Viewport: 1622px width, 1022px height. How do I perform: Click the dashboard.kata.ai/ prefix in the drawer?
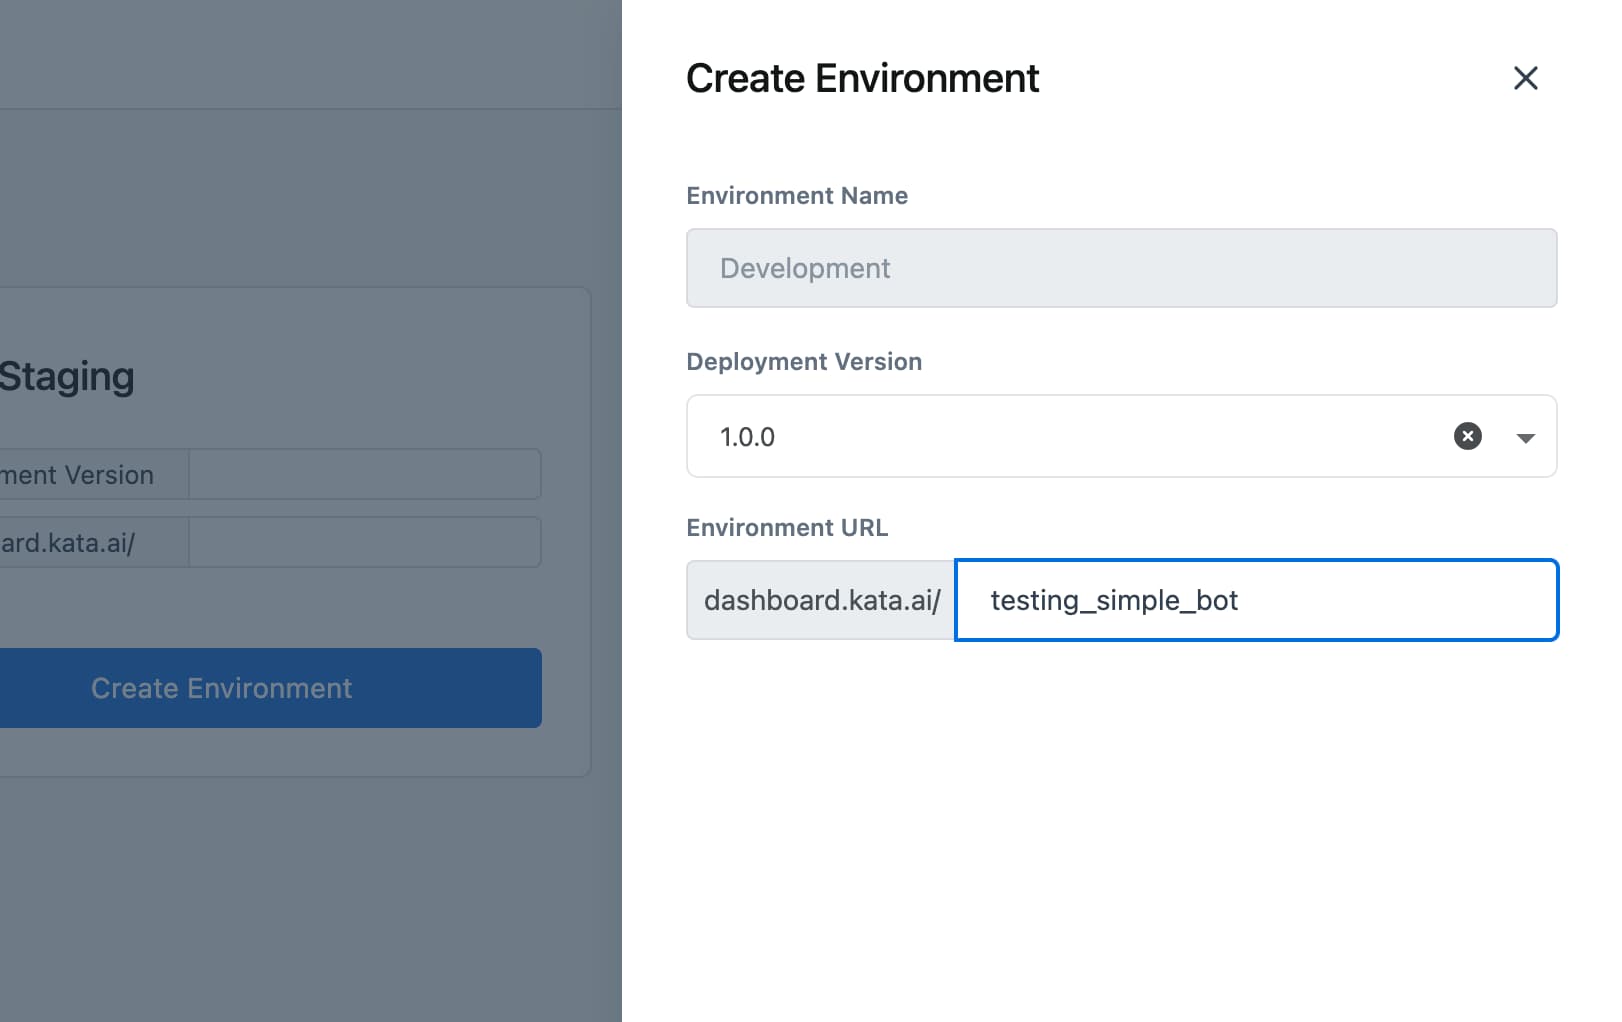(x=821, y=600)
